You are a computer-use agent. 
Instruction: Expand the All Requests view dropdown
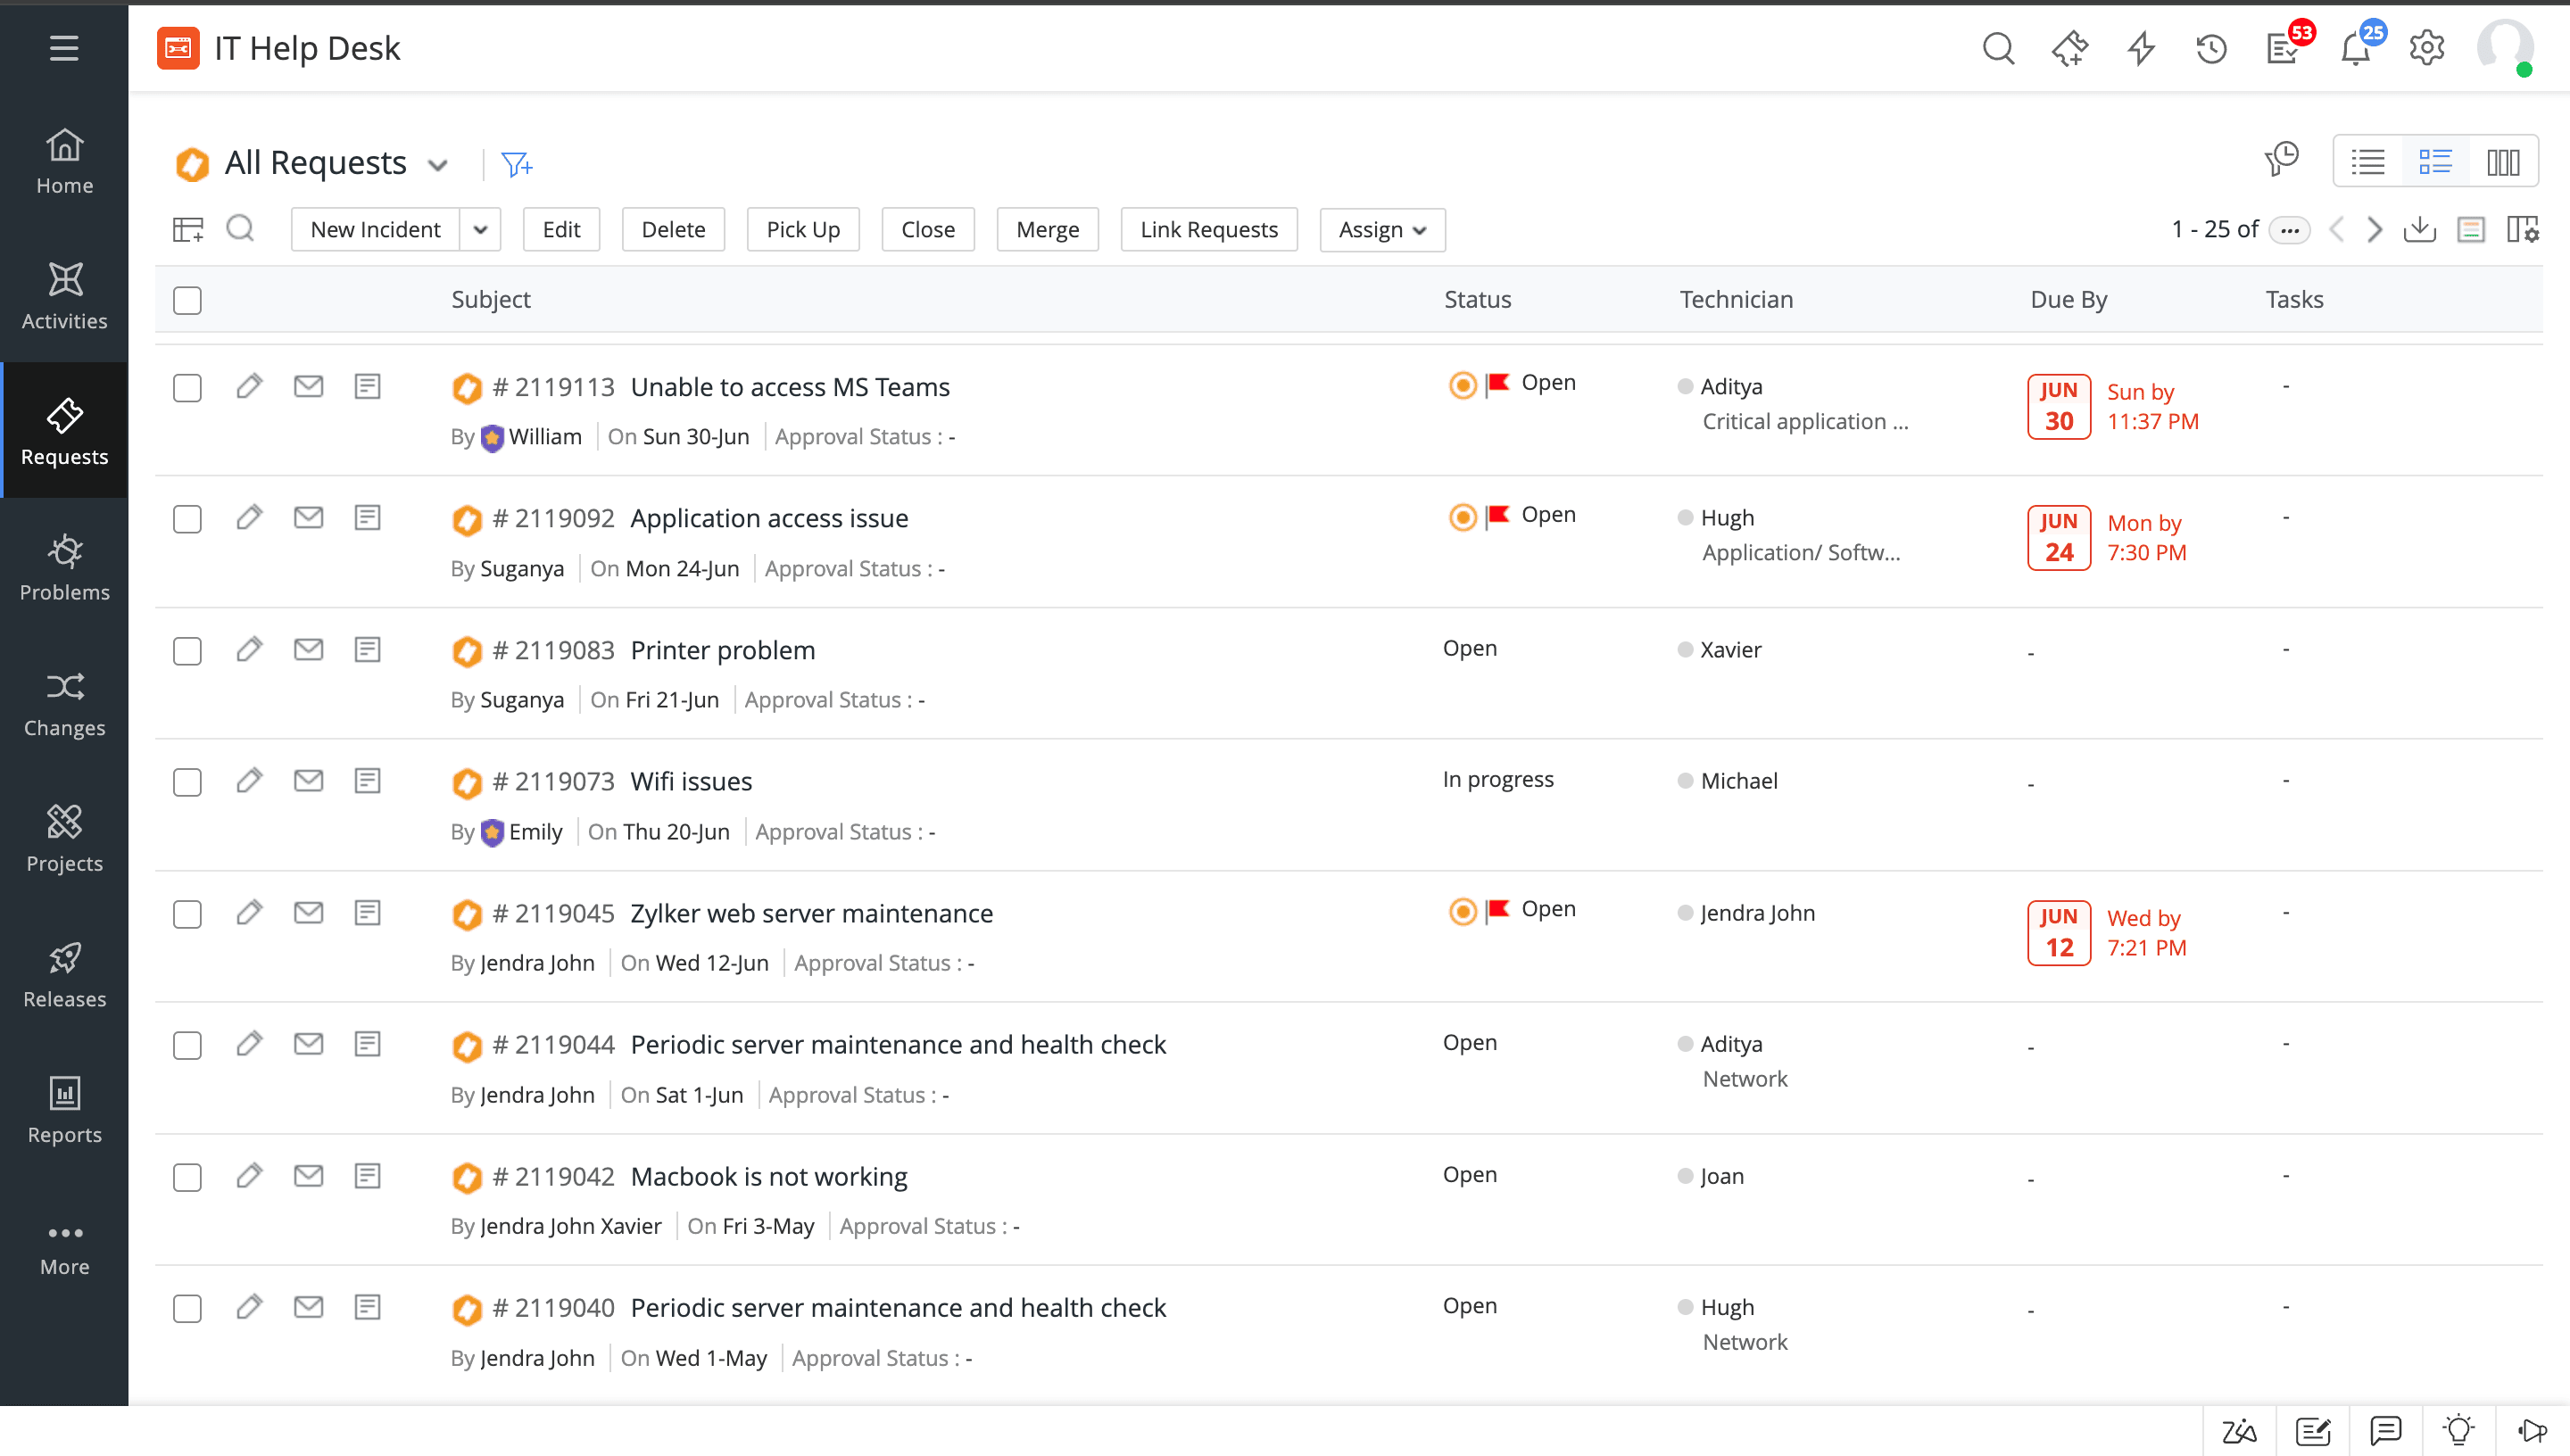pyautogui.click(x=438, y=163)
